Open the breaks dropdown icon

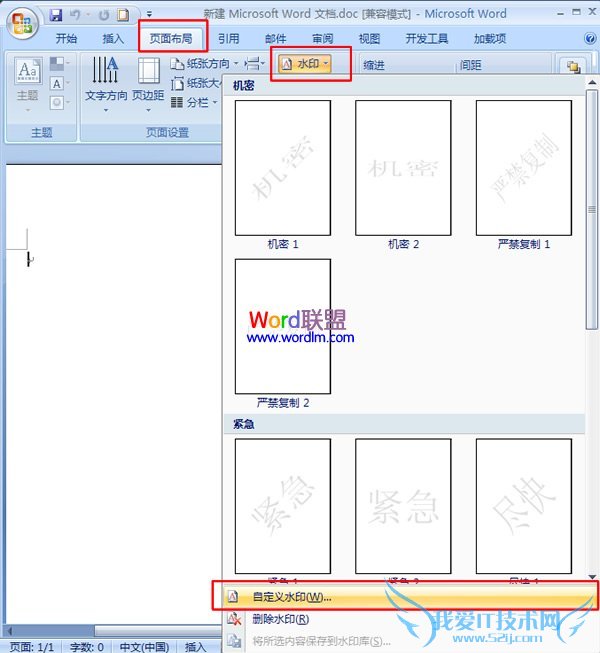tap(254, 64)
